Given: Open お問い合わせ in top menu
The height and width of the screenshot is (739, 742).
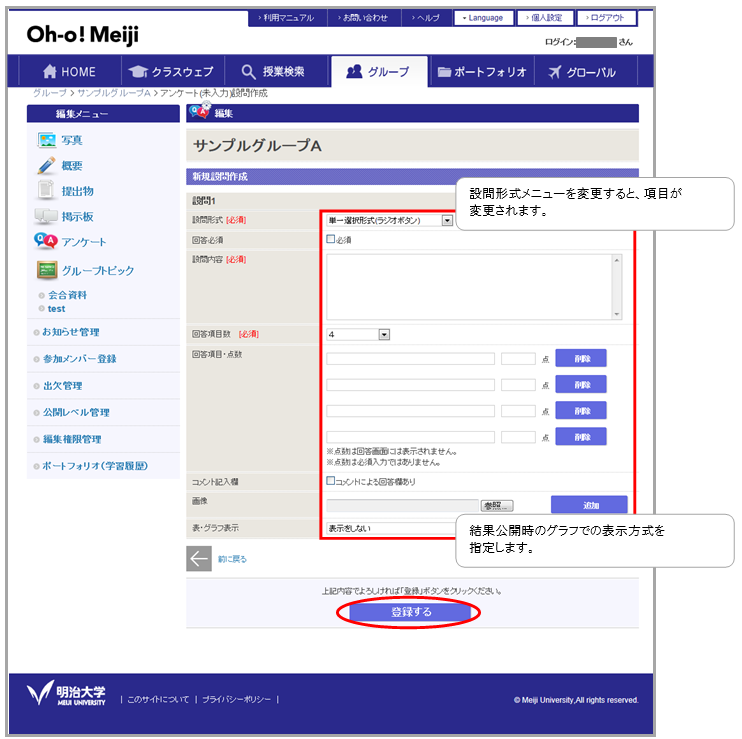Looking at the screenshot, I should (363, 18).
